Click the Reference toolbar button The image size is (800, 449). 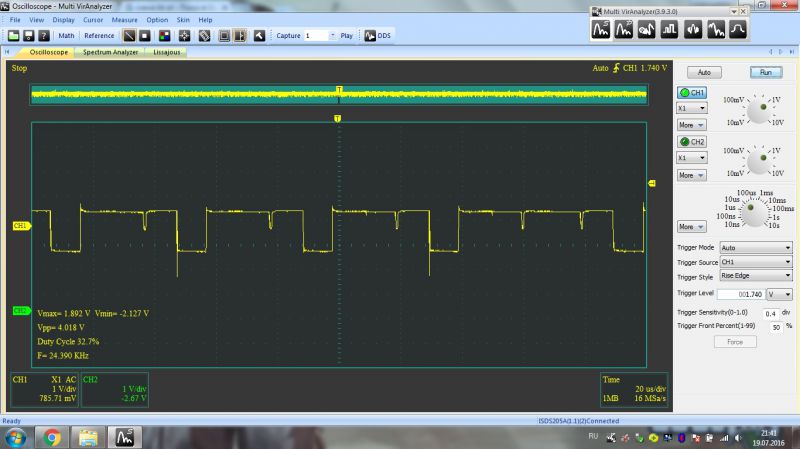pyautogui.click(x=99, y=36)
